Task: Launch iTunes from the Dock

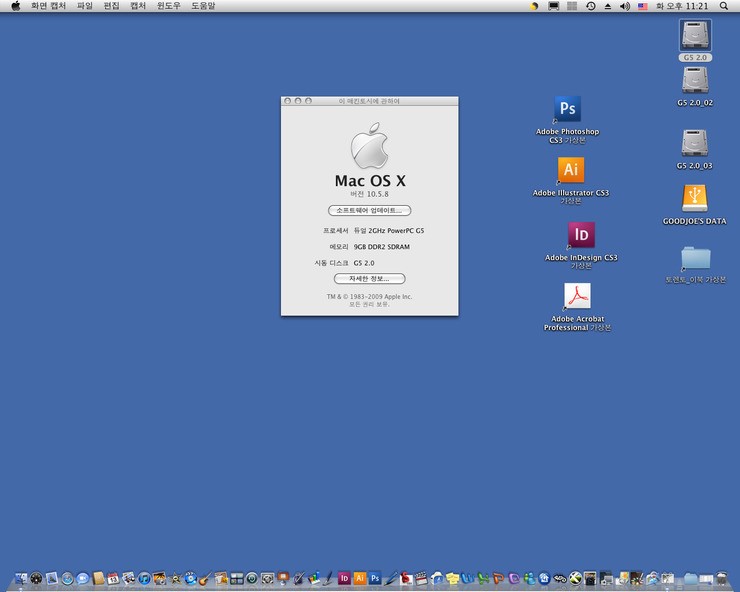Action: pyautogui.click(x=145, y=578)
